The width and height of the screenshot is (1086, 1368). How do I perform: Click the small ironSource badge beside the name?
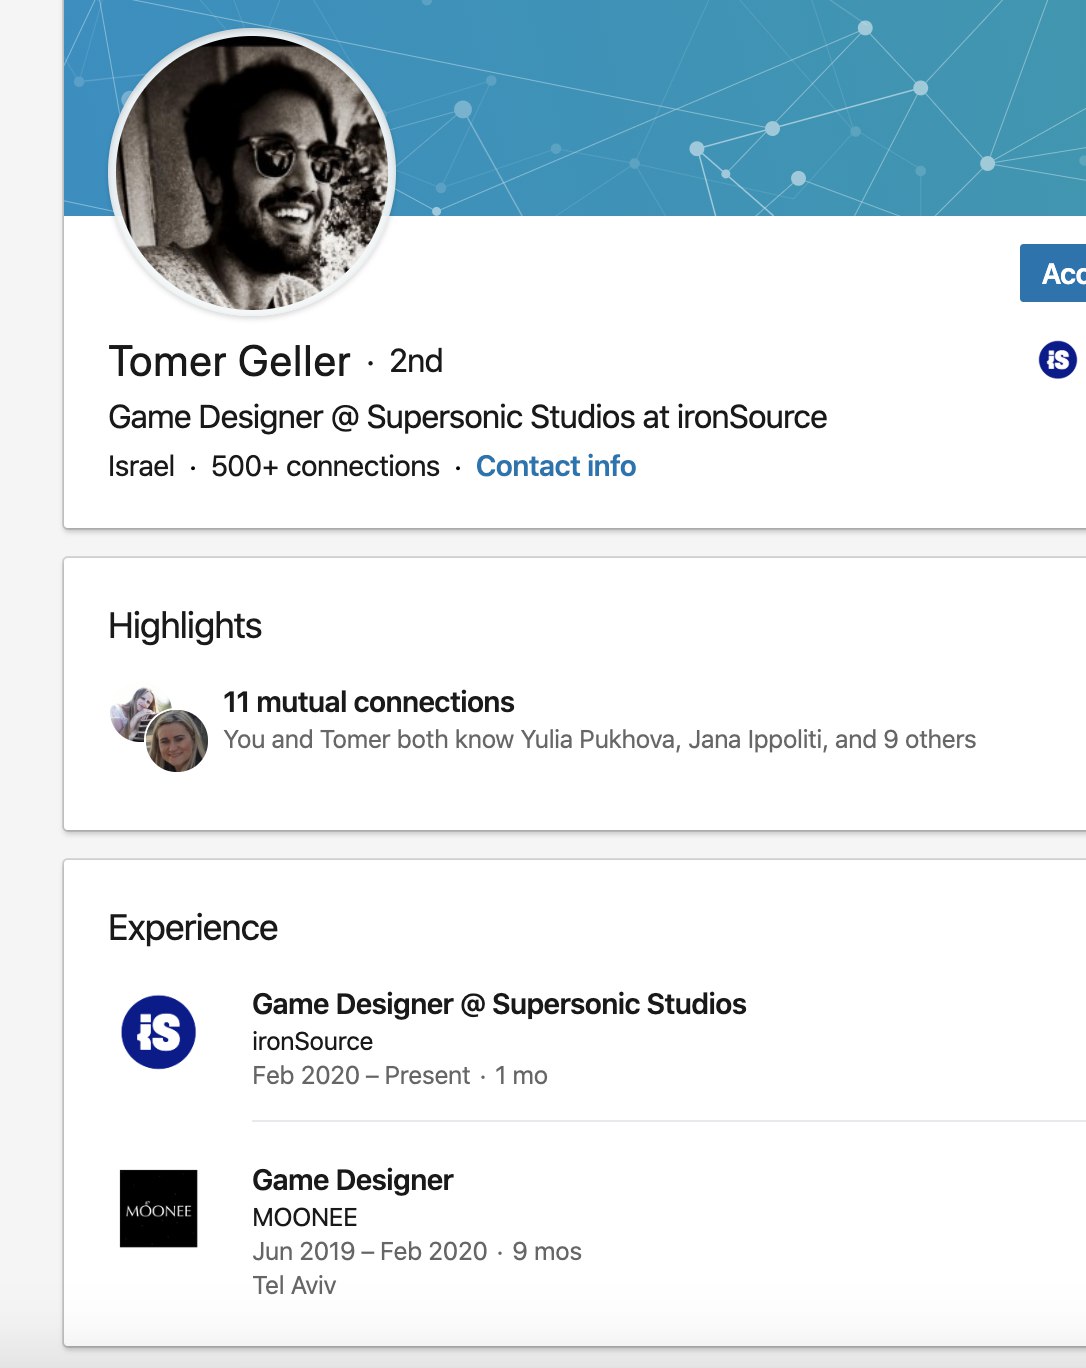[x=1057, y=359]
